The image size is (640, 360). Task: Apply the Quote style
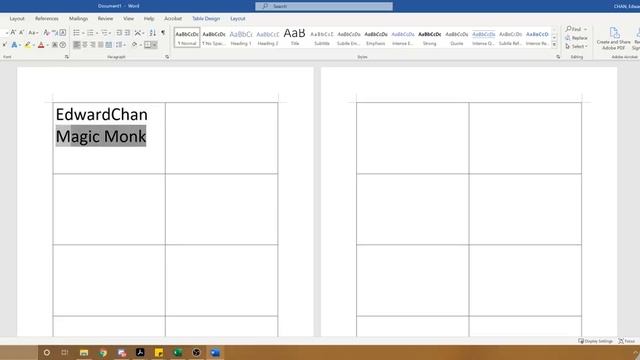456,38
